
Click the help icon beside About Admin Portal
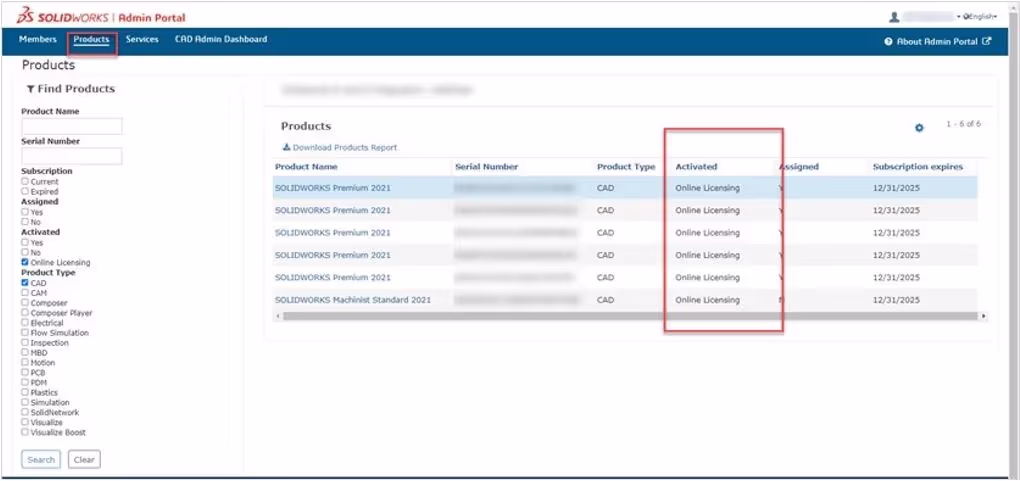click(x=888, y=42)
